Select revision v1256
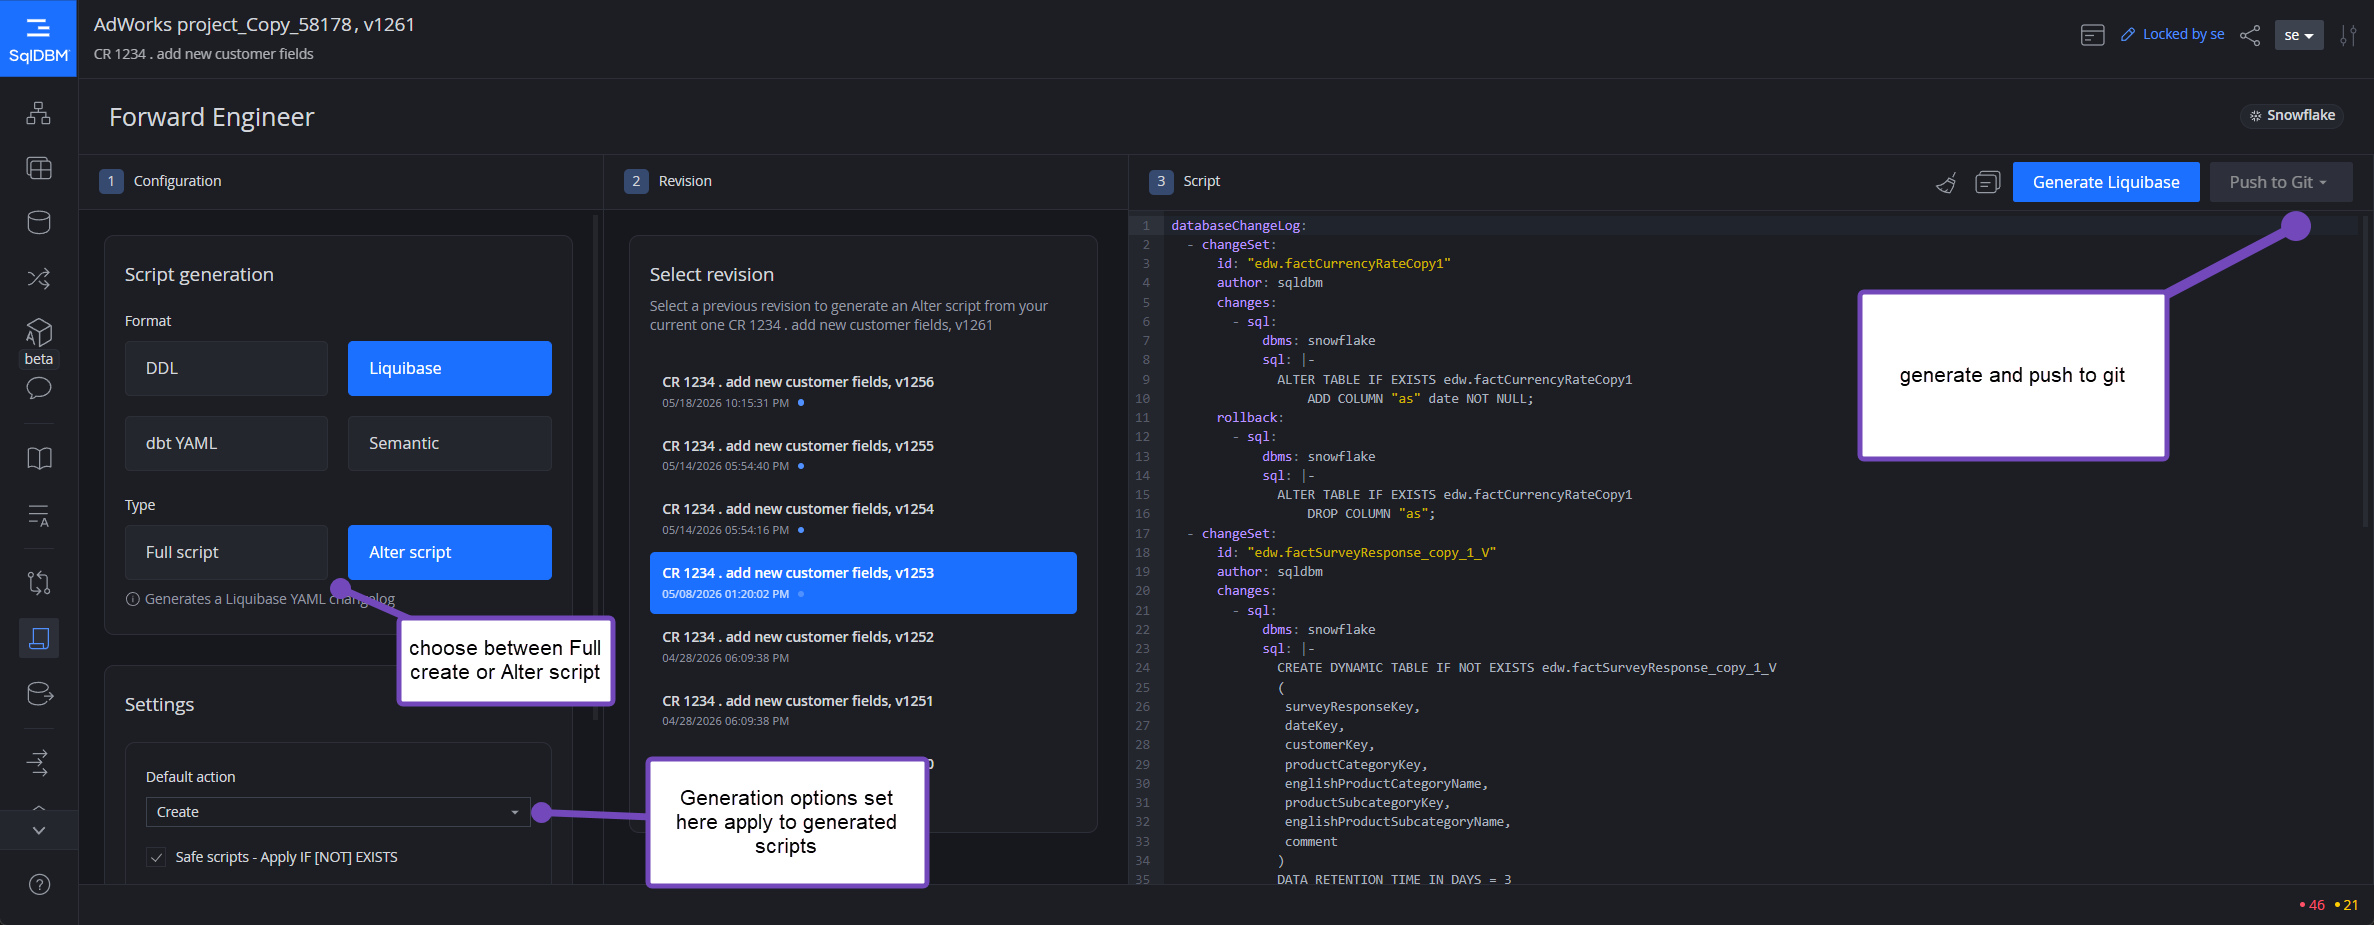 pos(863,392)
